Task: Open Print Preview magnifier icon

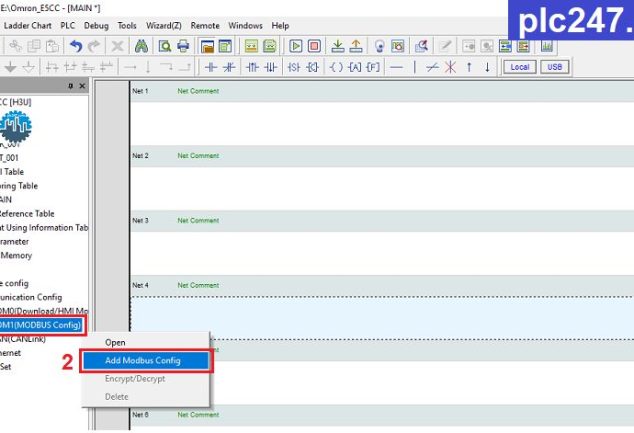Action: tap(165, 46)
